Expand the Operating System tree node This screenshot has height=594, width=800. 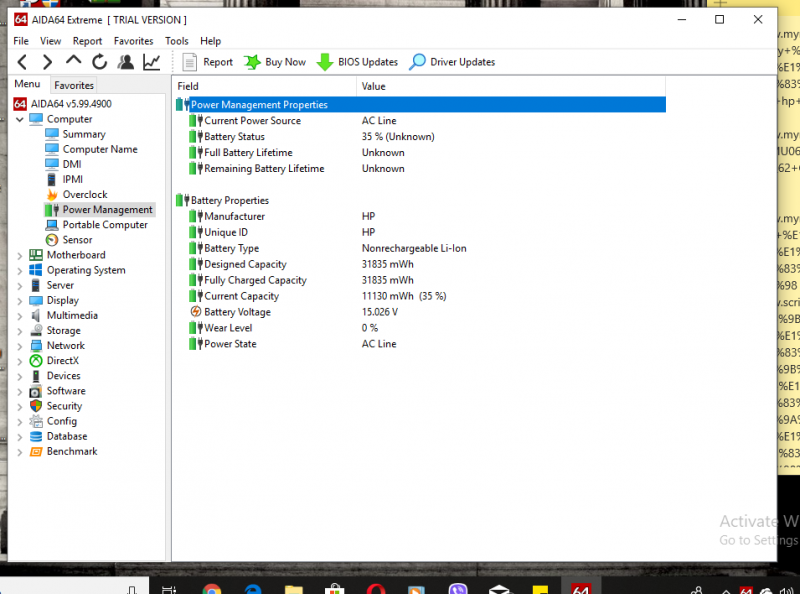coord(20,270)
